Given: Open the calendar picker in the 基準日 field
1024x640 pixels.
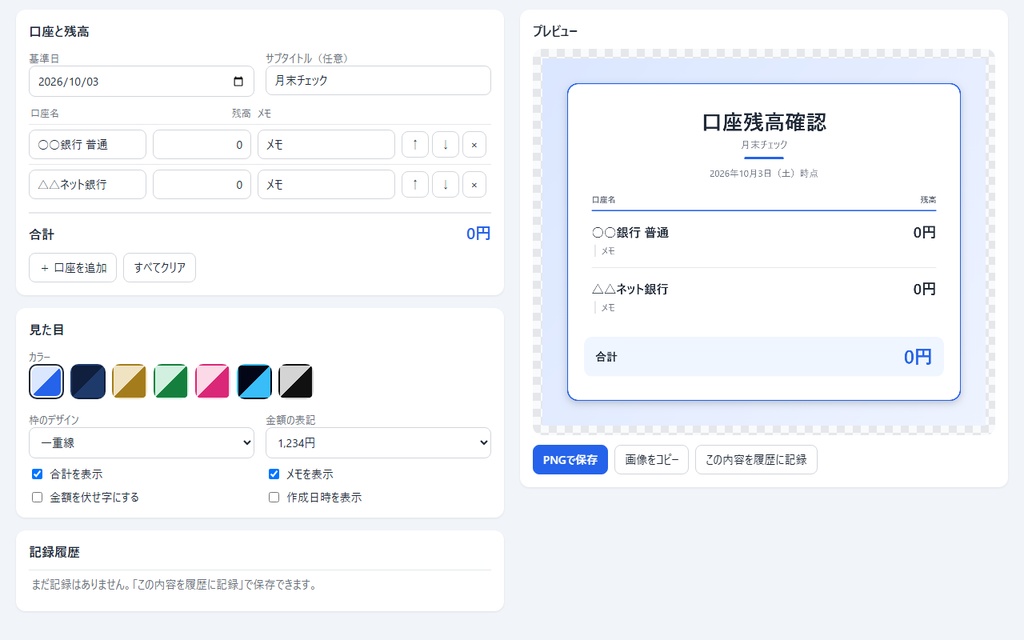Looking at the screenshot, I should (238, 82).
